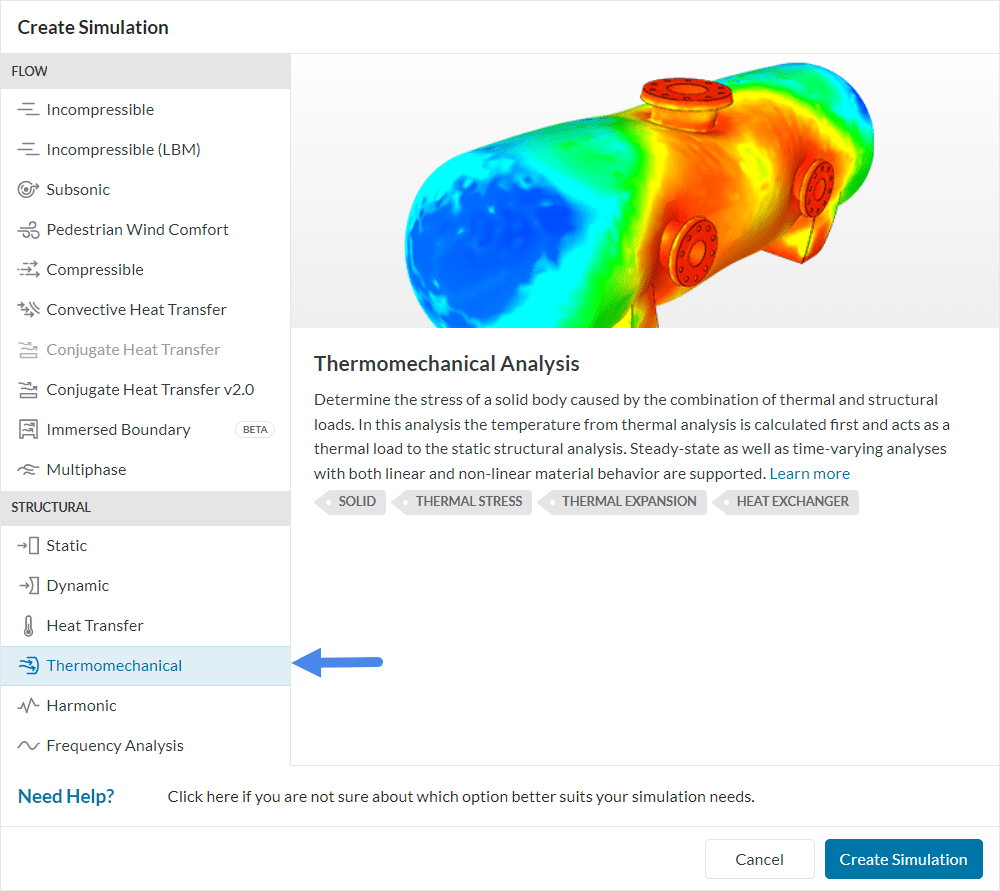Click the Immersed Boundary beta icon
This screenshot has height=891, width=1000.
25,429
